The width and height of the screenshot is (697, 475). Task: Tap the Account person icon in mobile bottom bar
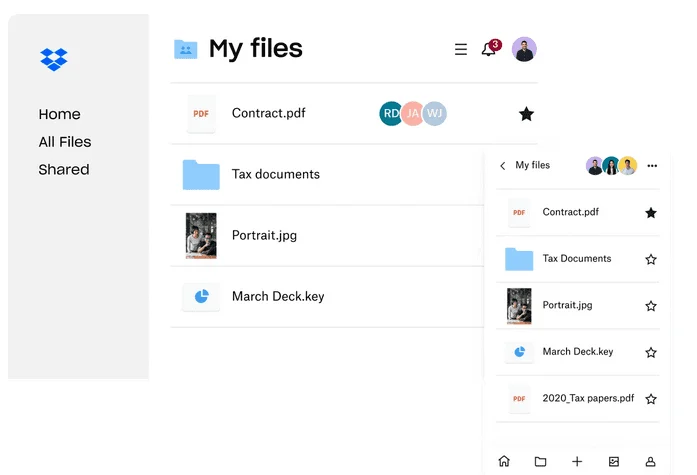point(650,462)
